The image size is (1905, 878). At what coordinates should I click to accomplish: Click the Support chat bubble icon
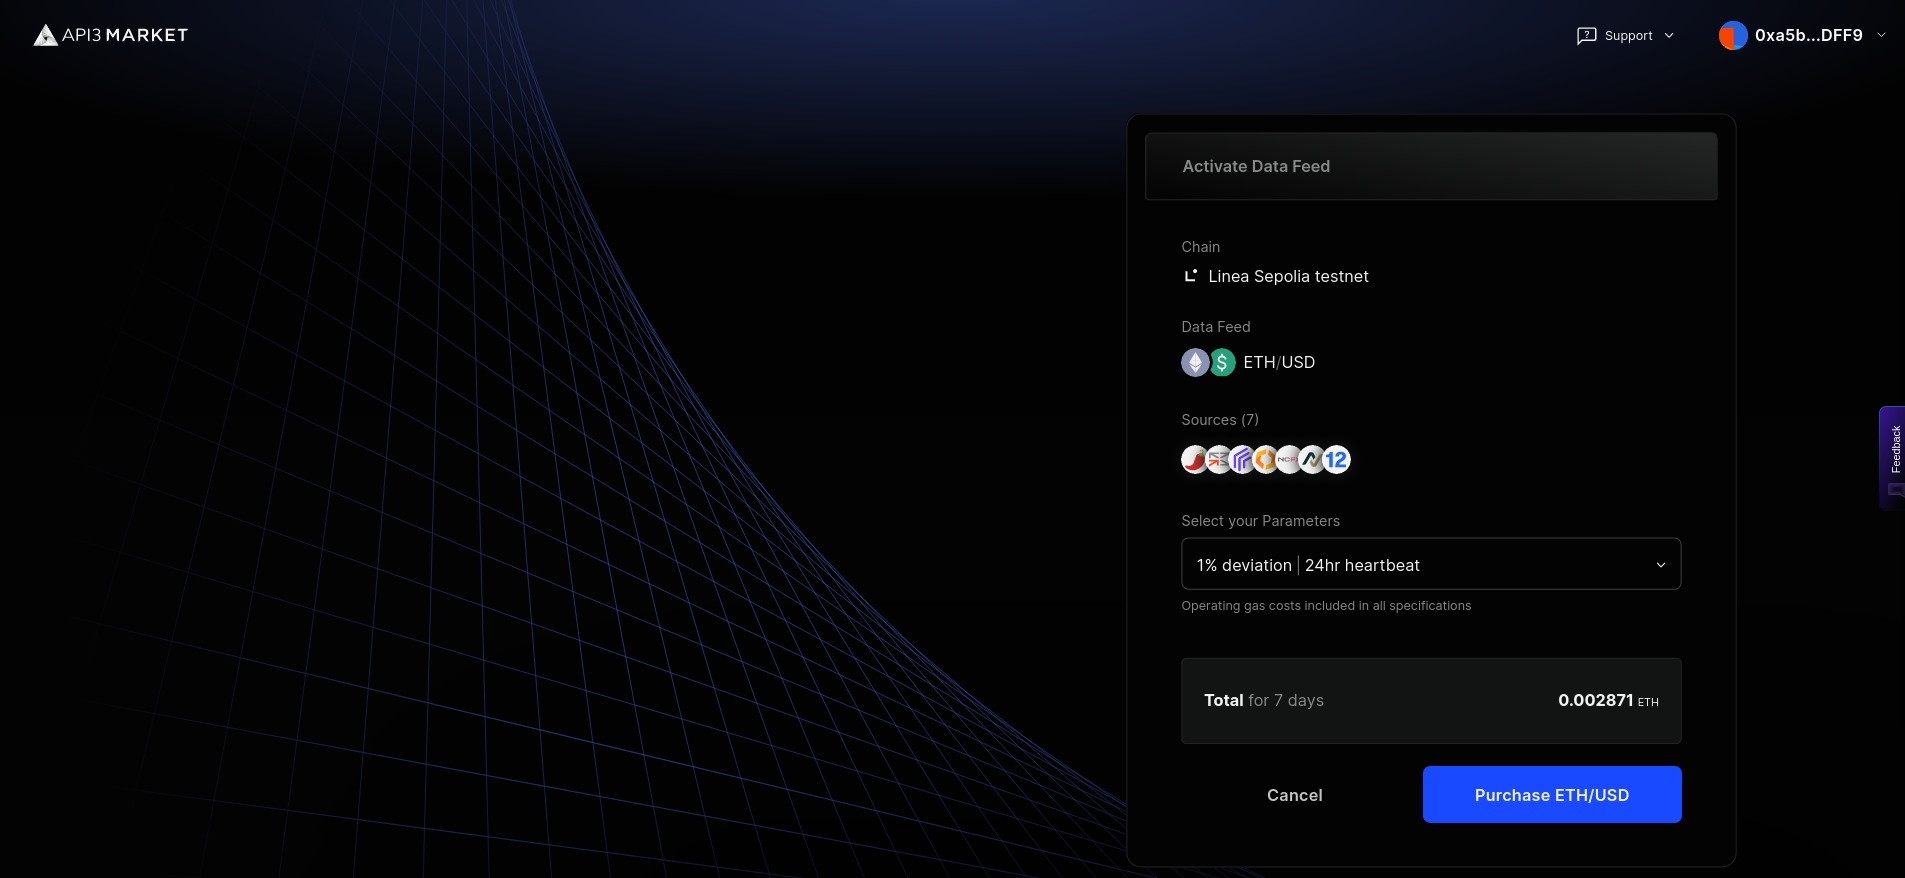point(1586,36)
